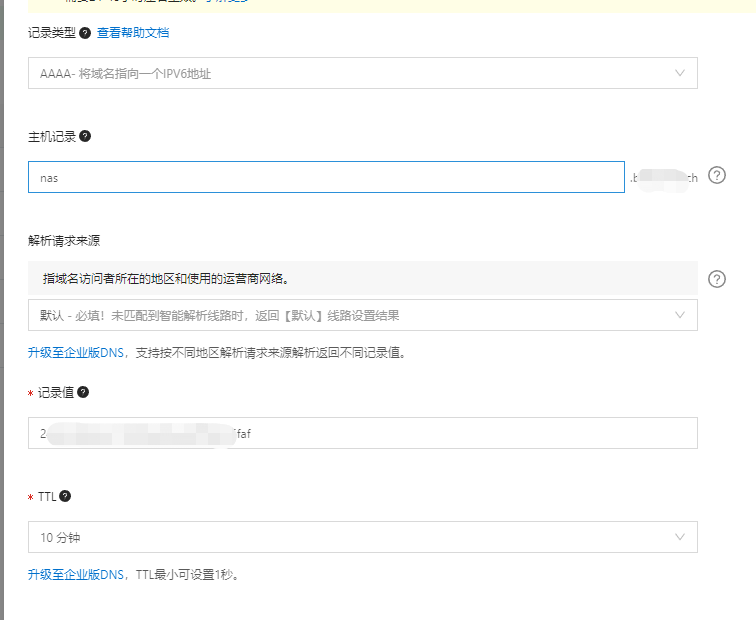Viewport: 756px width, 620px height.
Task: Click the chevron arrow in 记录类型 selector
Action: [680, 73]
